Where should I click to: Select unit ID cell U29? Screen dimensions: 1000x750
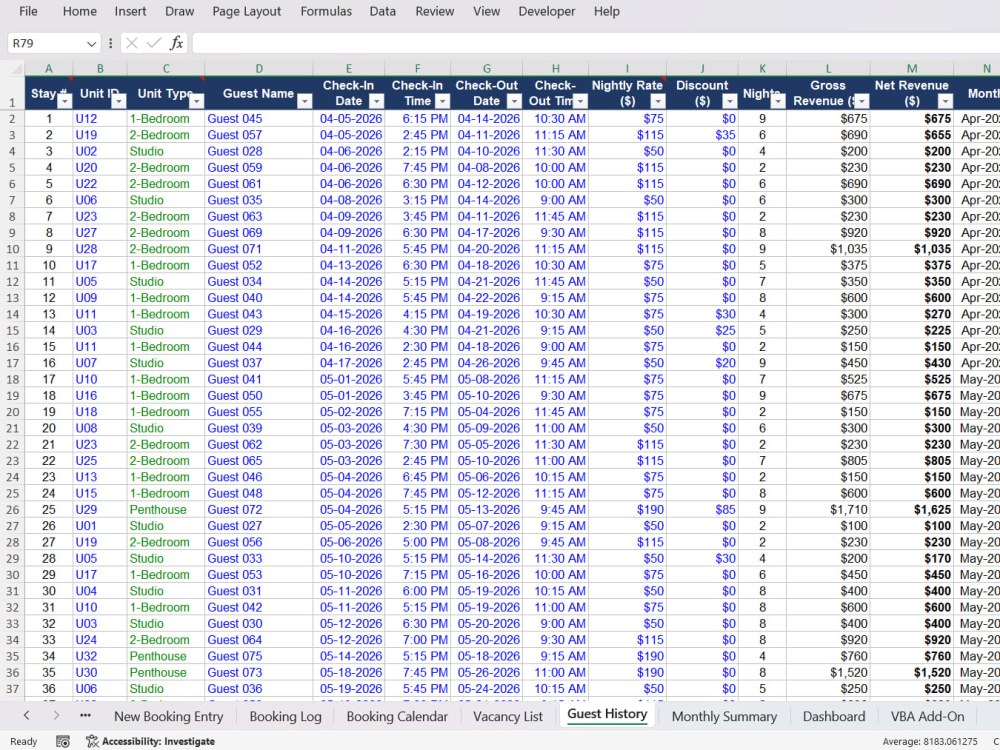[x=100, y=510]
